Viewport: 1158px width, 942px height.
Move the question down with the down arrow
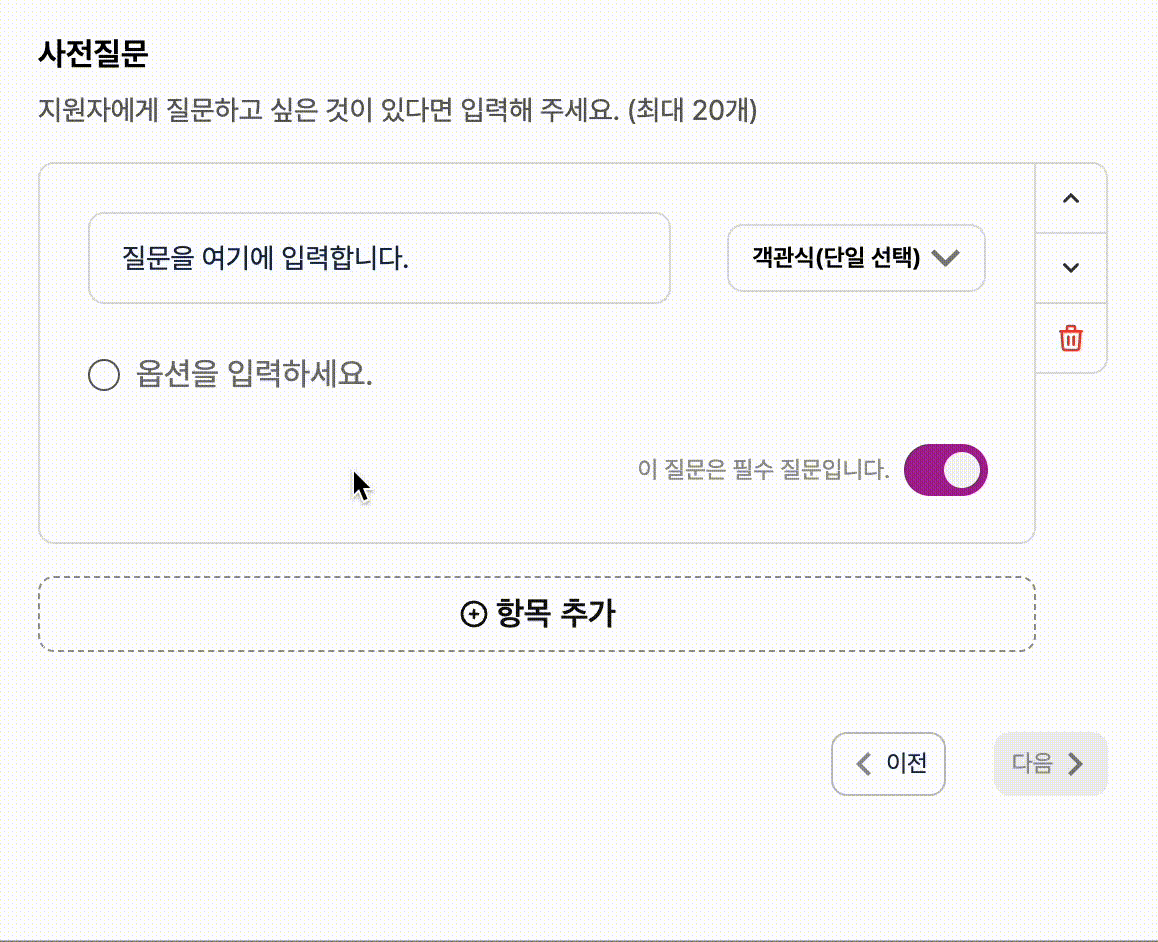1070,268
